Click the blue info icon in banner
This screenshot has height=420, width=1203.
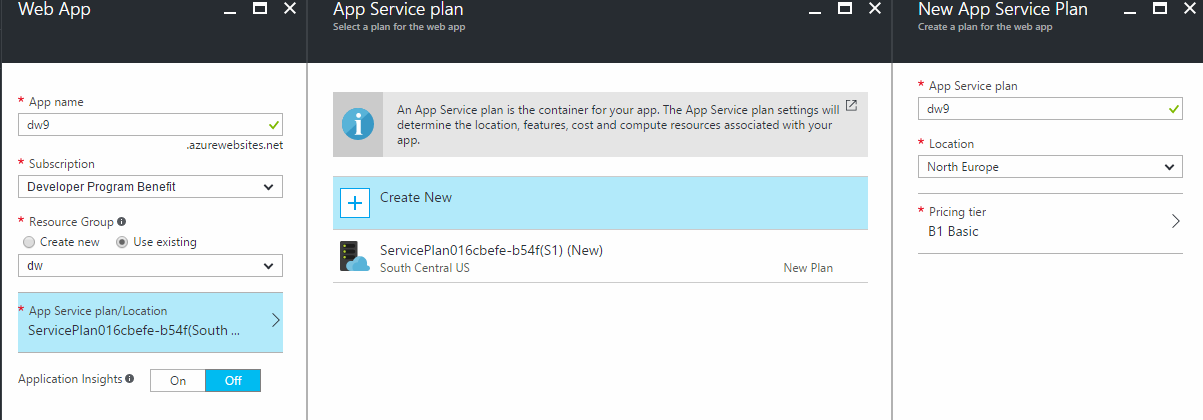357,125
